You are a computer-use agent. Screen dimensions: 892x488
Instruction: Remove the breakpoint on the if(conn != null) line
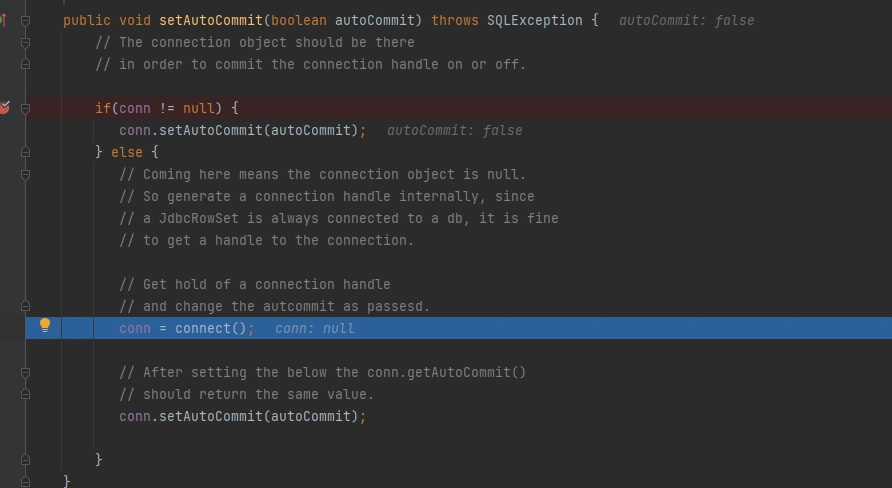[4, 108]
